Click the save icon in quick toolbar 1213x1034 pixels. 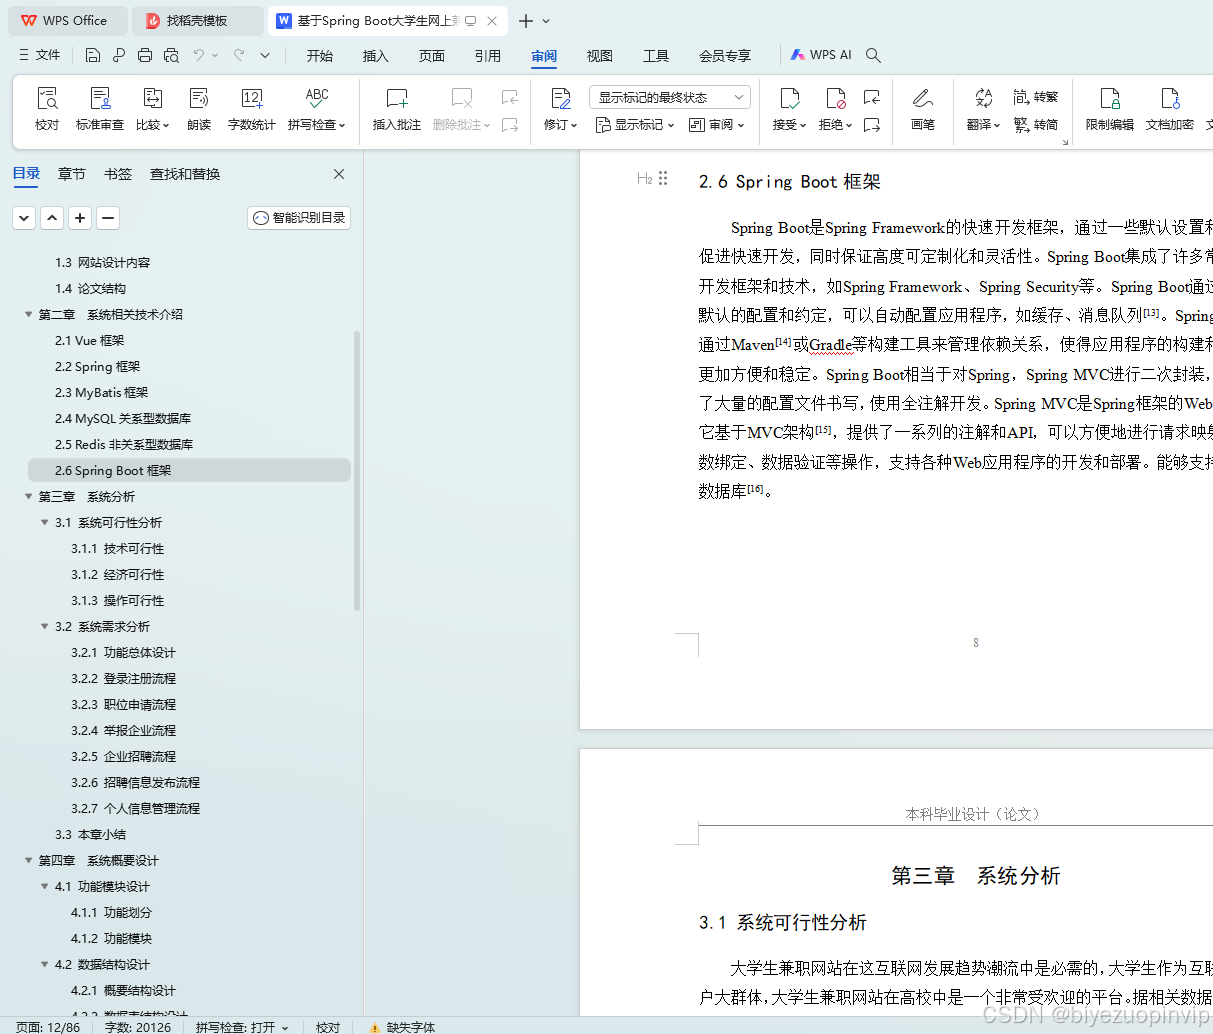93,55
